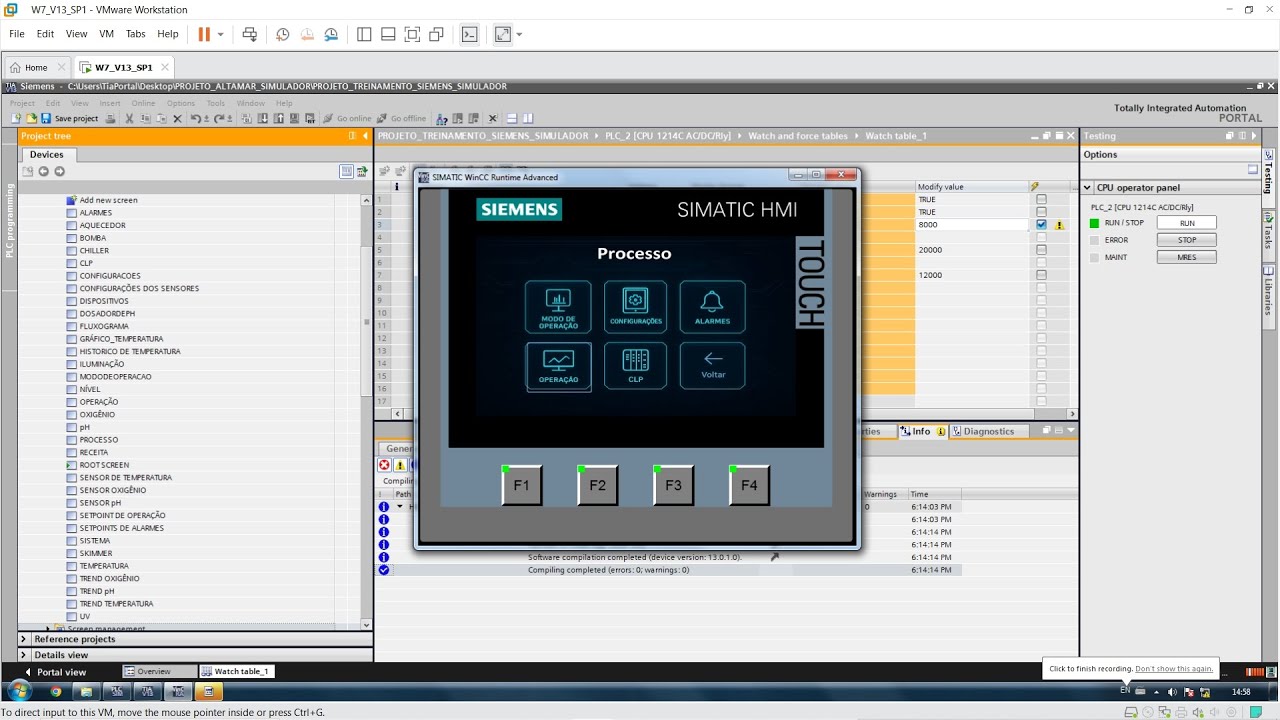The image size is (1280, 720).
Task: Collapse the CPU operator panel section
Action: (x=1087, y=188)
